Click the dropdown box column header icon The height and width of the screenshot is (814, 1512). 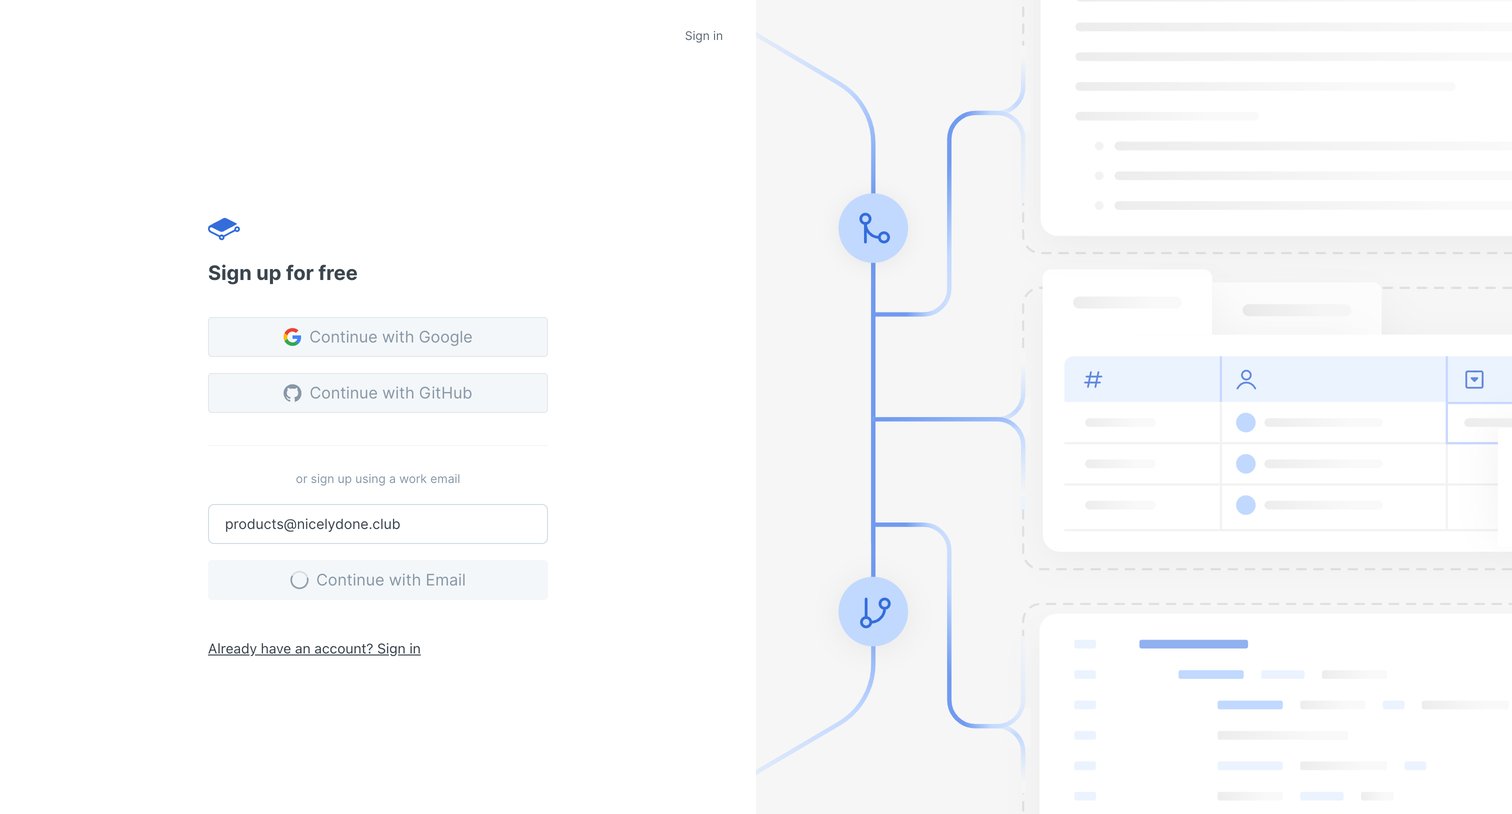1474,379
